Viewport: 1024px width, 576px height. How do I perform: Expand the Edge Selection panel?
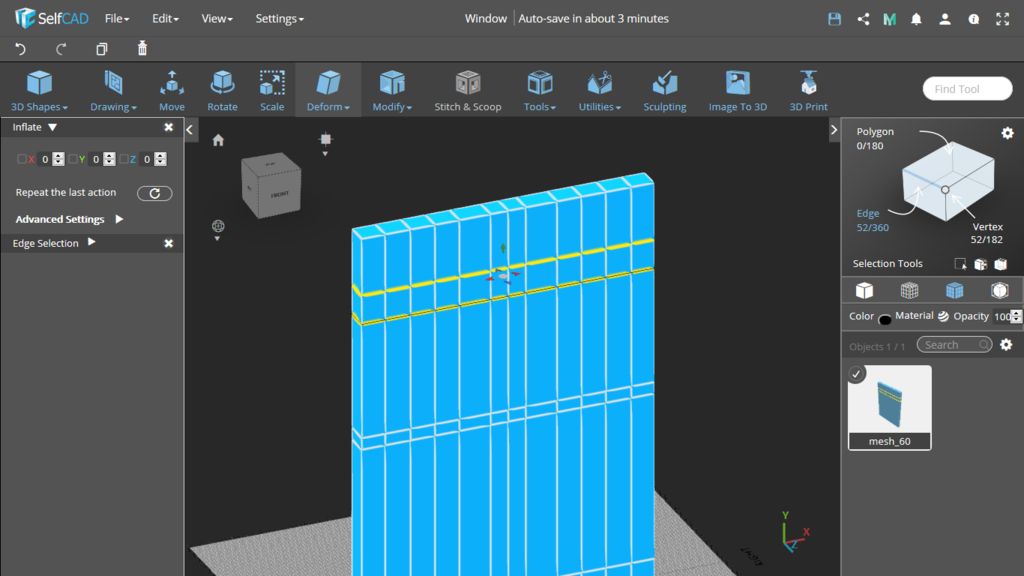92,243
